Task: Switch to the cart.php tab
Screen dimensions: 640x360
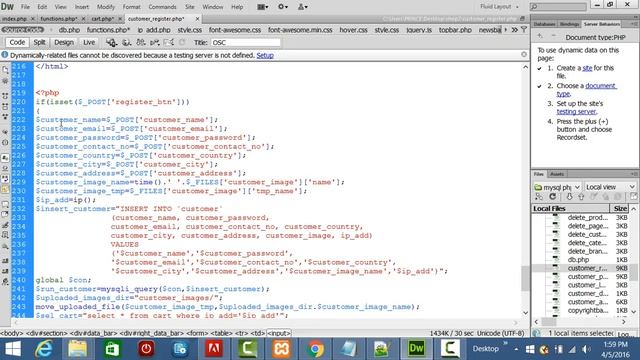Action: pyautogui.click(x=102, y=19)
